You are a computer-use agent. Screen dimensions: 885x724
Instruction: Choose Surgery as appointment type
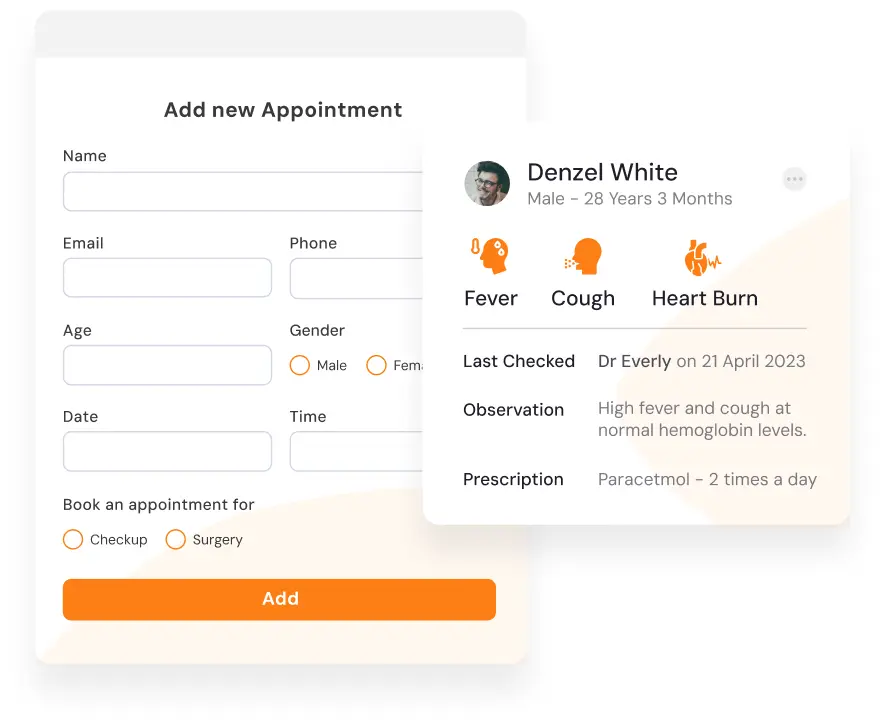pyautogui.click(x=176, y=539)
